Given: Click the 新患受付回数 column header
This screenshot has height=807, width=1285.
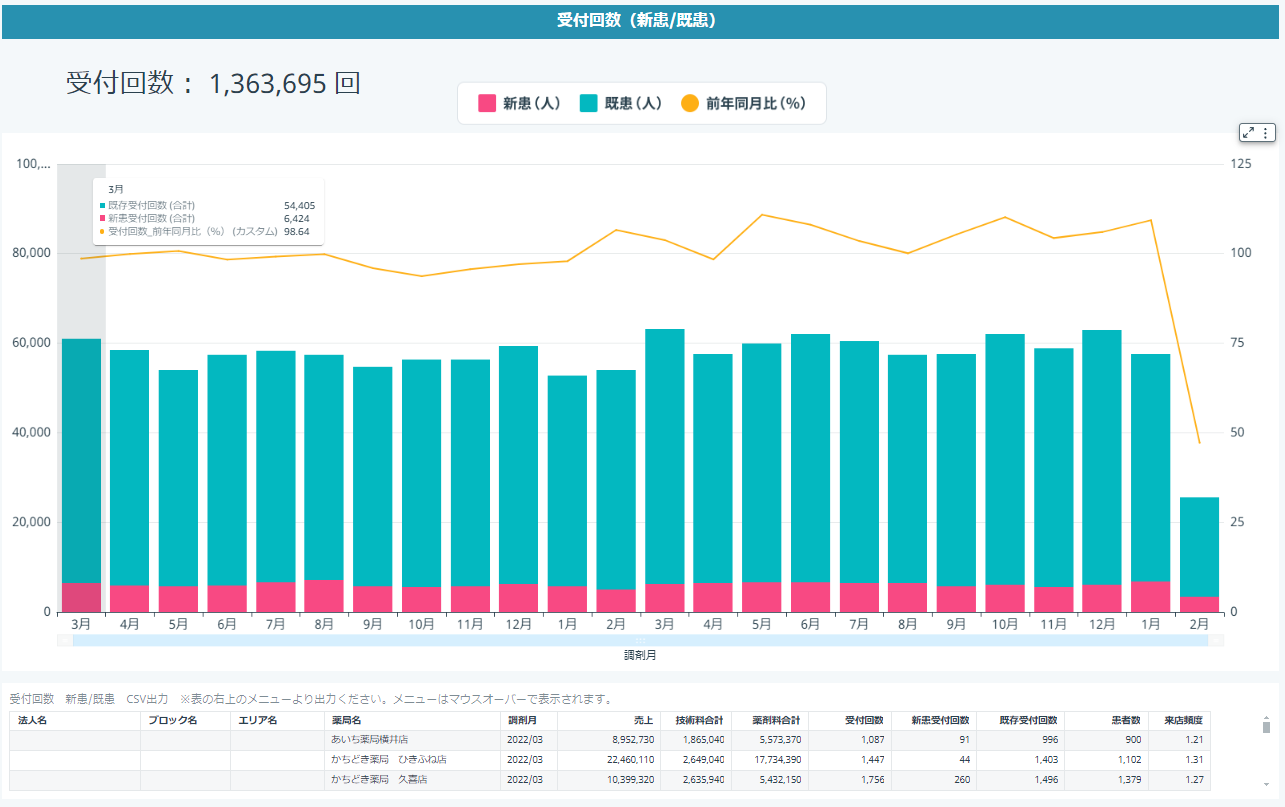Looking at the screenshot, I should (940, 720).
